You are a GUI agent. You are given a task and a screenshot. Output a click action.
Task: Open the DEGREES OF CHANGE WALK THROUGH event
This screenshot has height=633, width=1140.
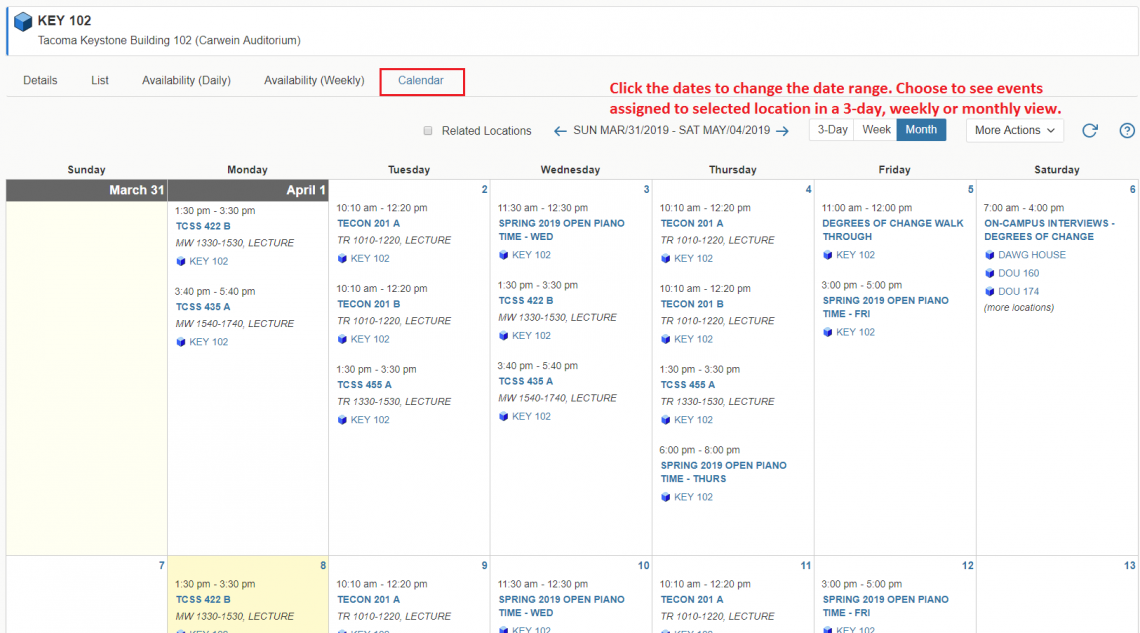892,230
